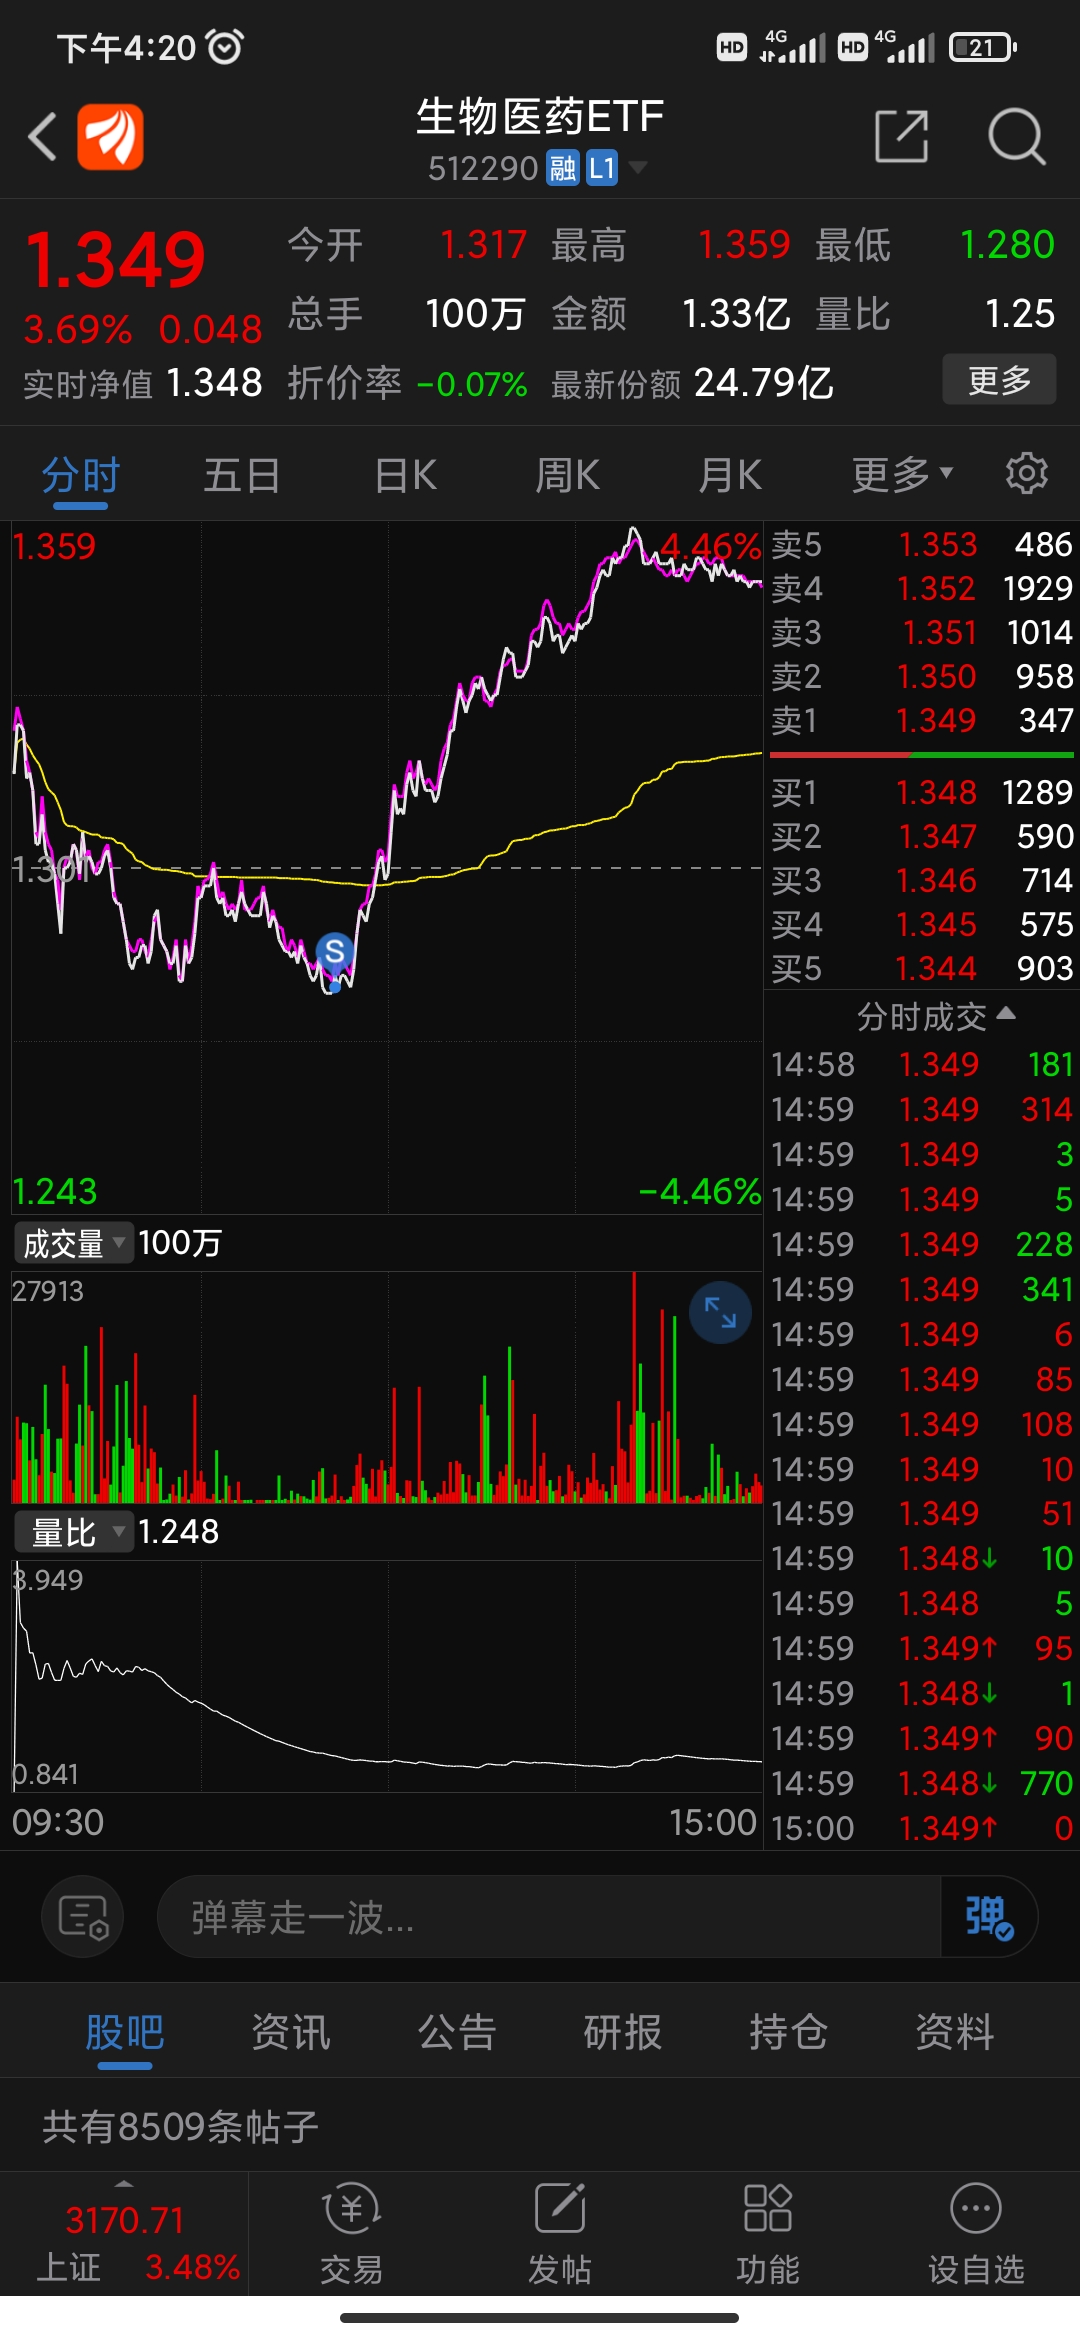Expand chart to fullscreen

[x=720, y=1312]
